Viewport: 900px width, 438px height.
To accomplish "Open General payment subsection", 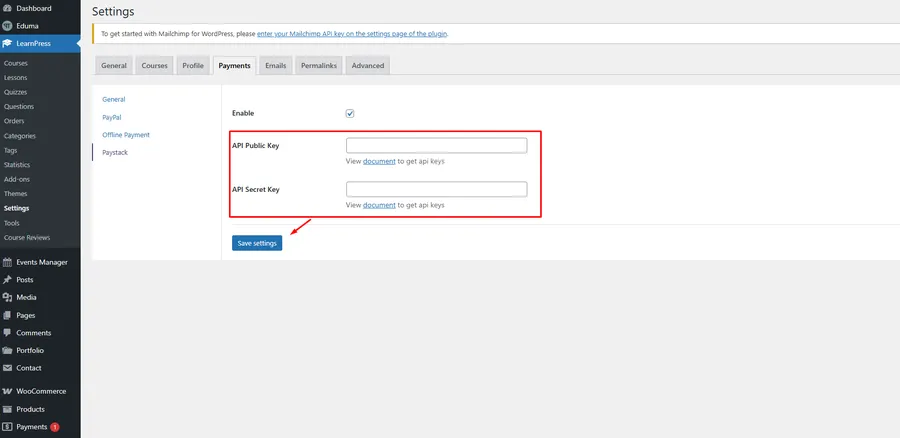I will 114,99.
